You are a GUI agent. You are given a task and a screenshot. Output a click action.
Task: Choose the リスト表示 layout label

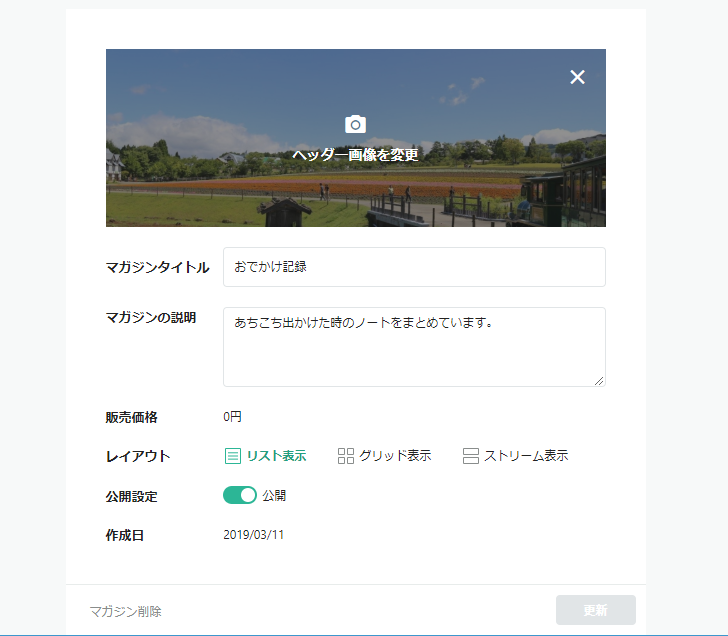[277, 456]
